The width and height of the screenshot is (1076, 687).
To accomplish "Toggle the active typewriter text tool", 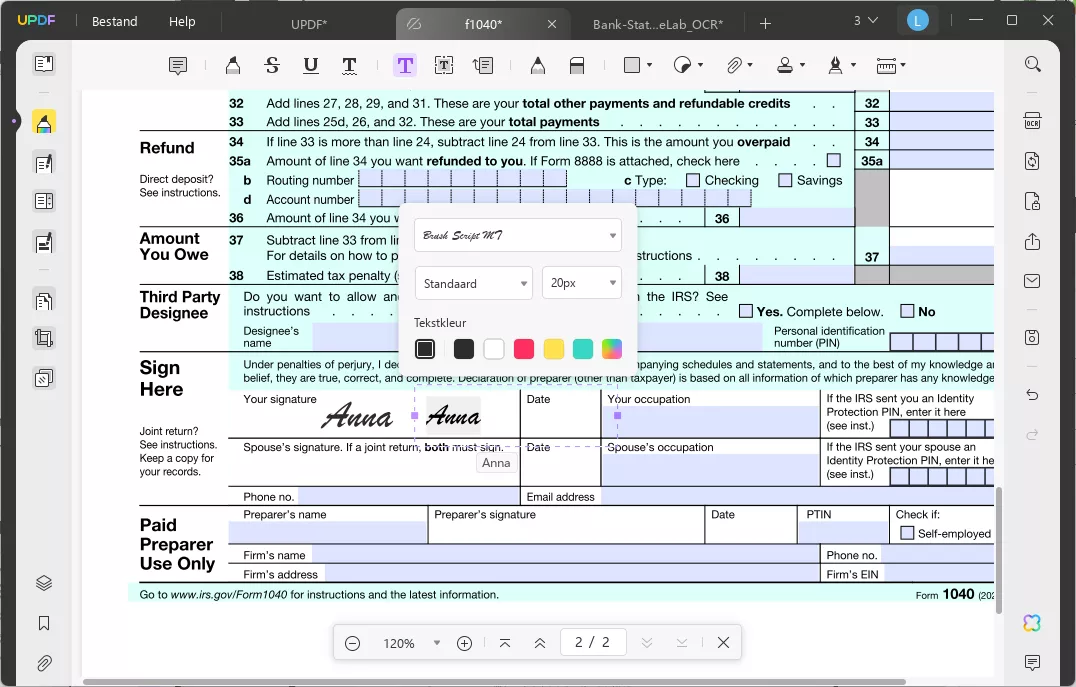I will (x=405, y=65).
